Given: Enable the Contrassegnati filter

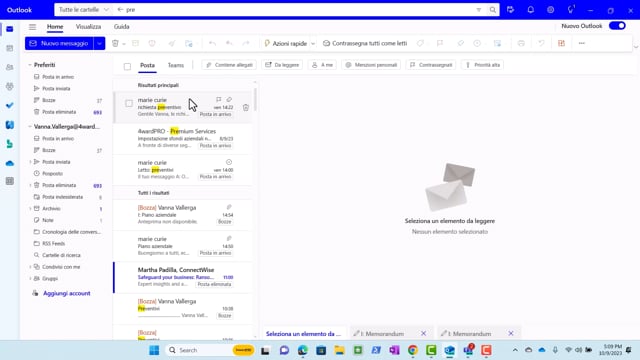Looking at the screenshot, I should [431, 65].
